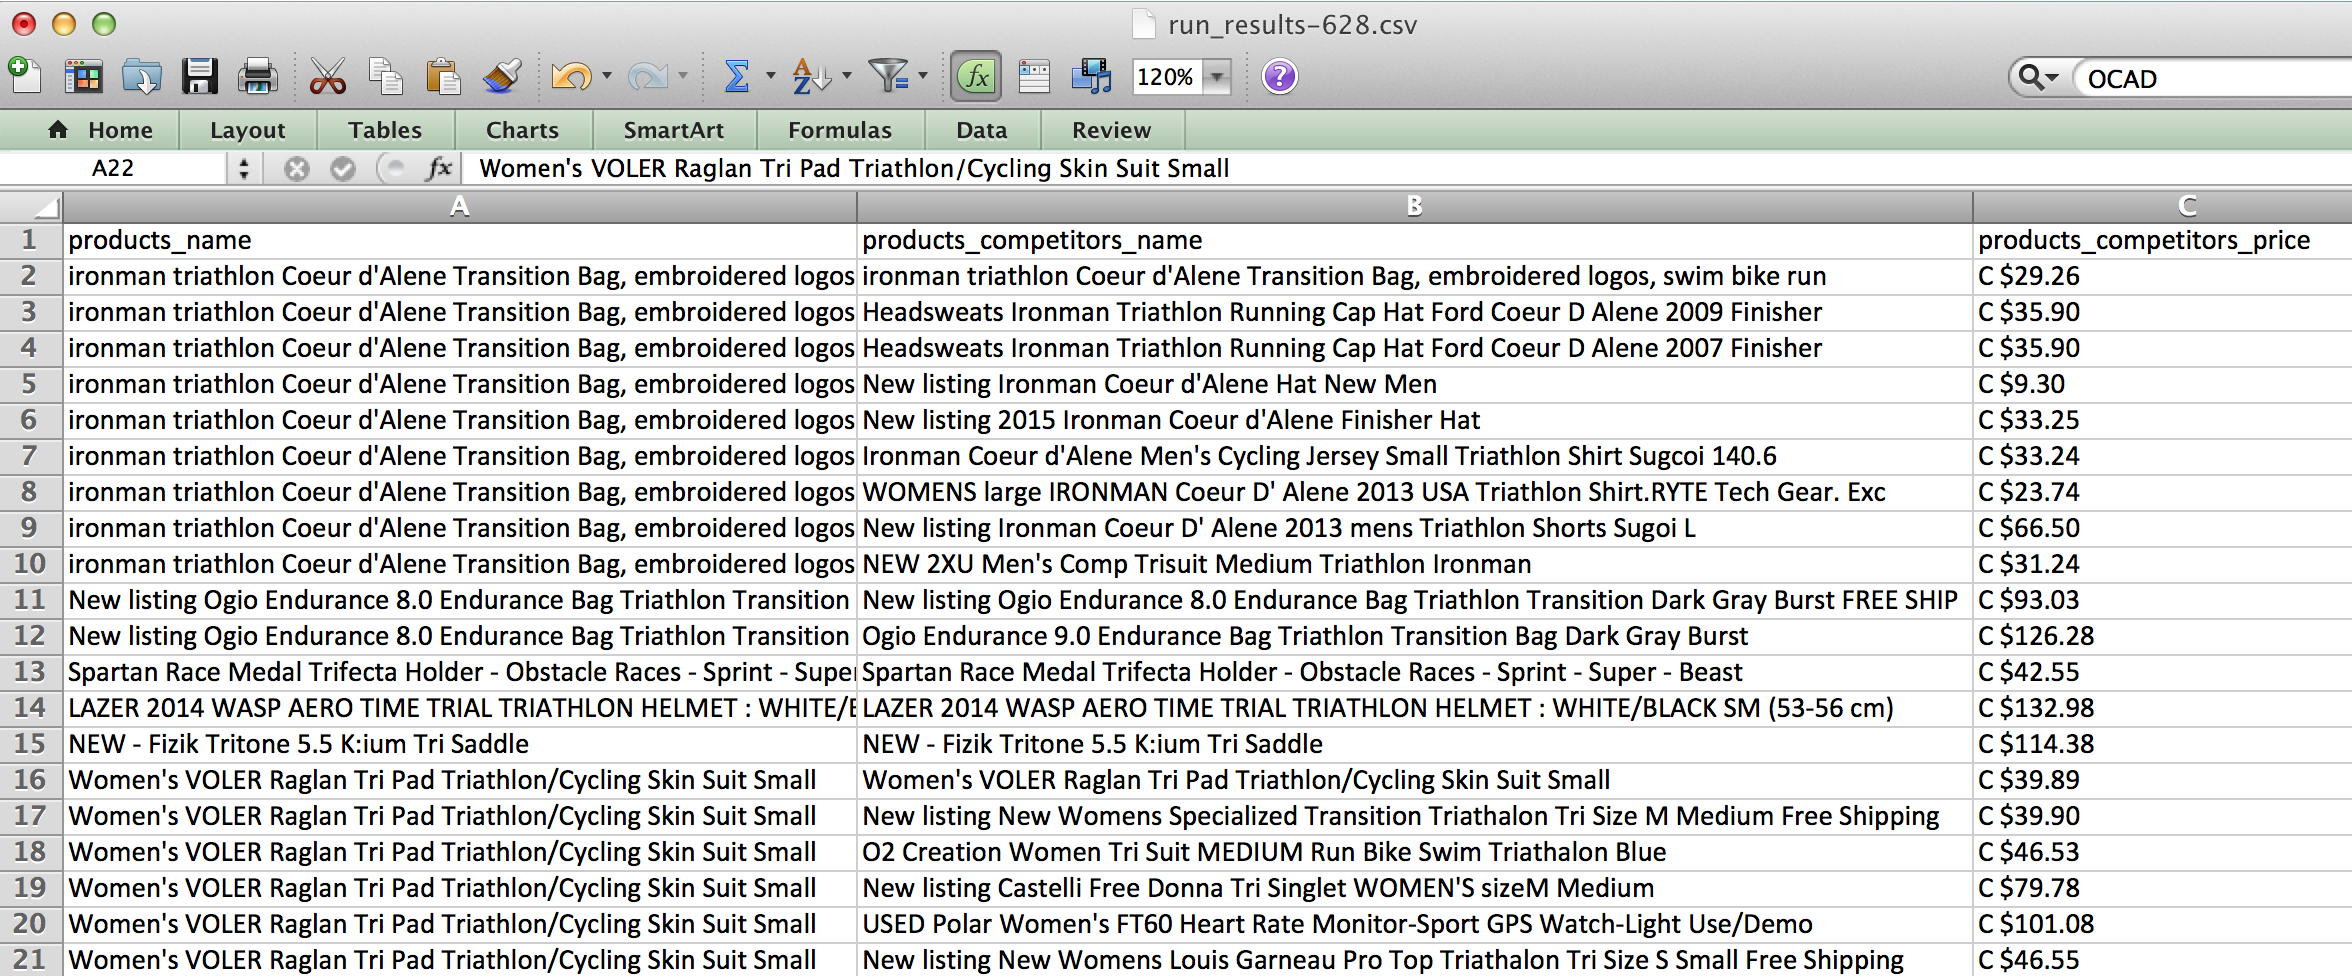Switch to the Tables tab
Image resolution: width=2352 pixels, height=976 pixels.
[x=385, y=130]
